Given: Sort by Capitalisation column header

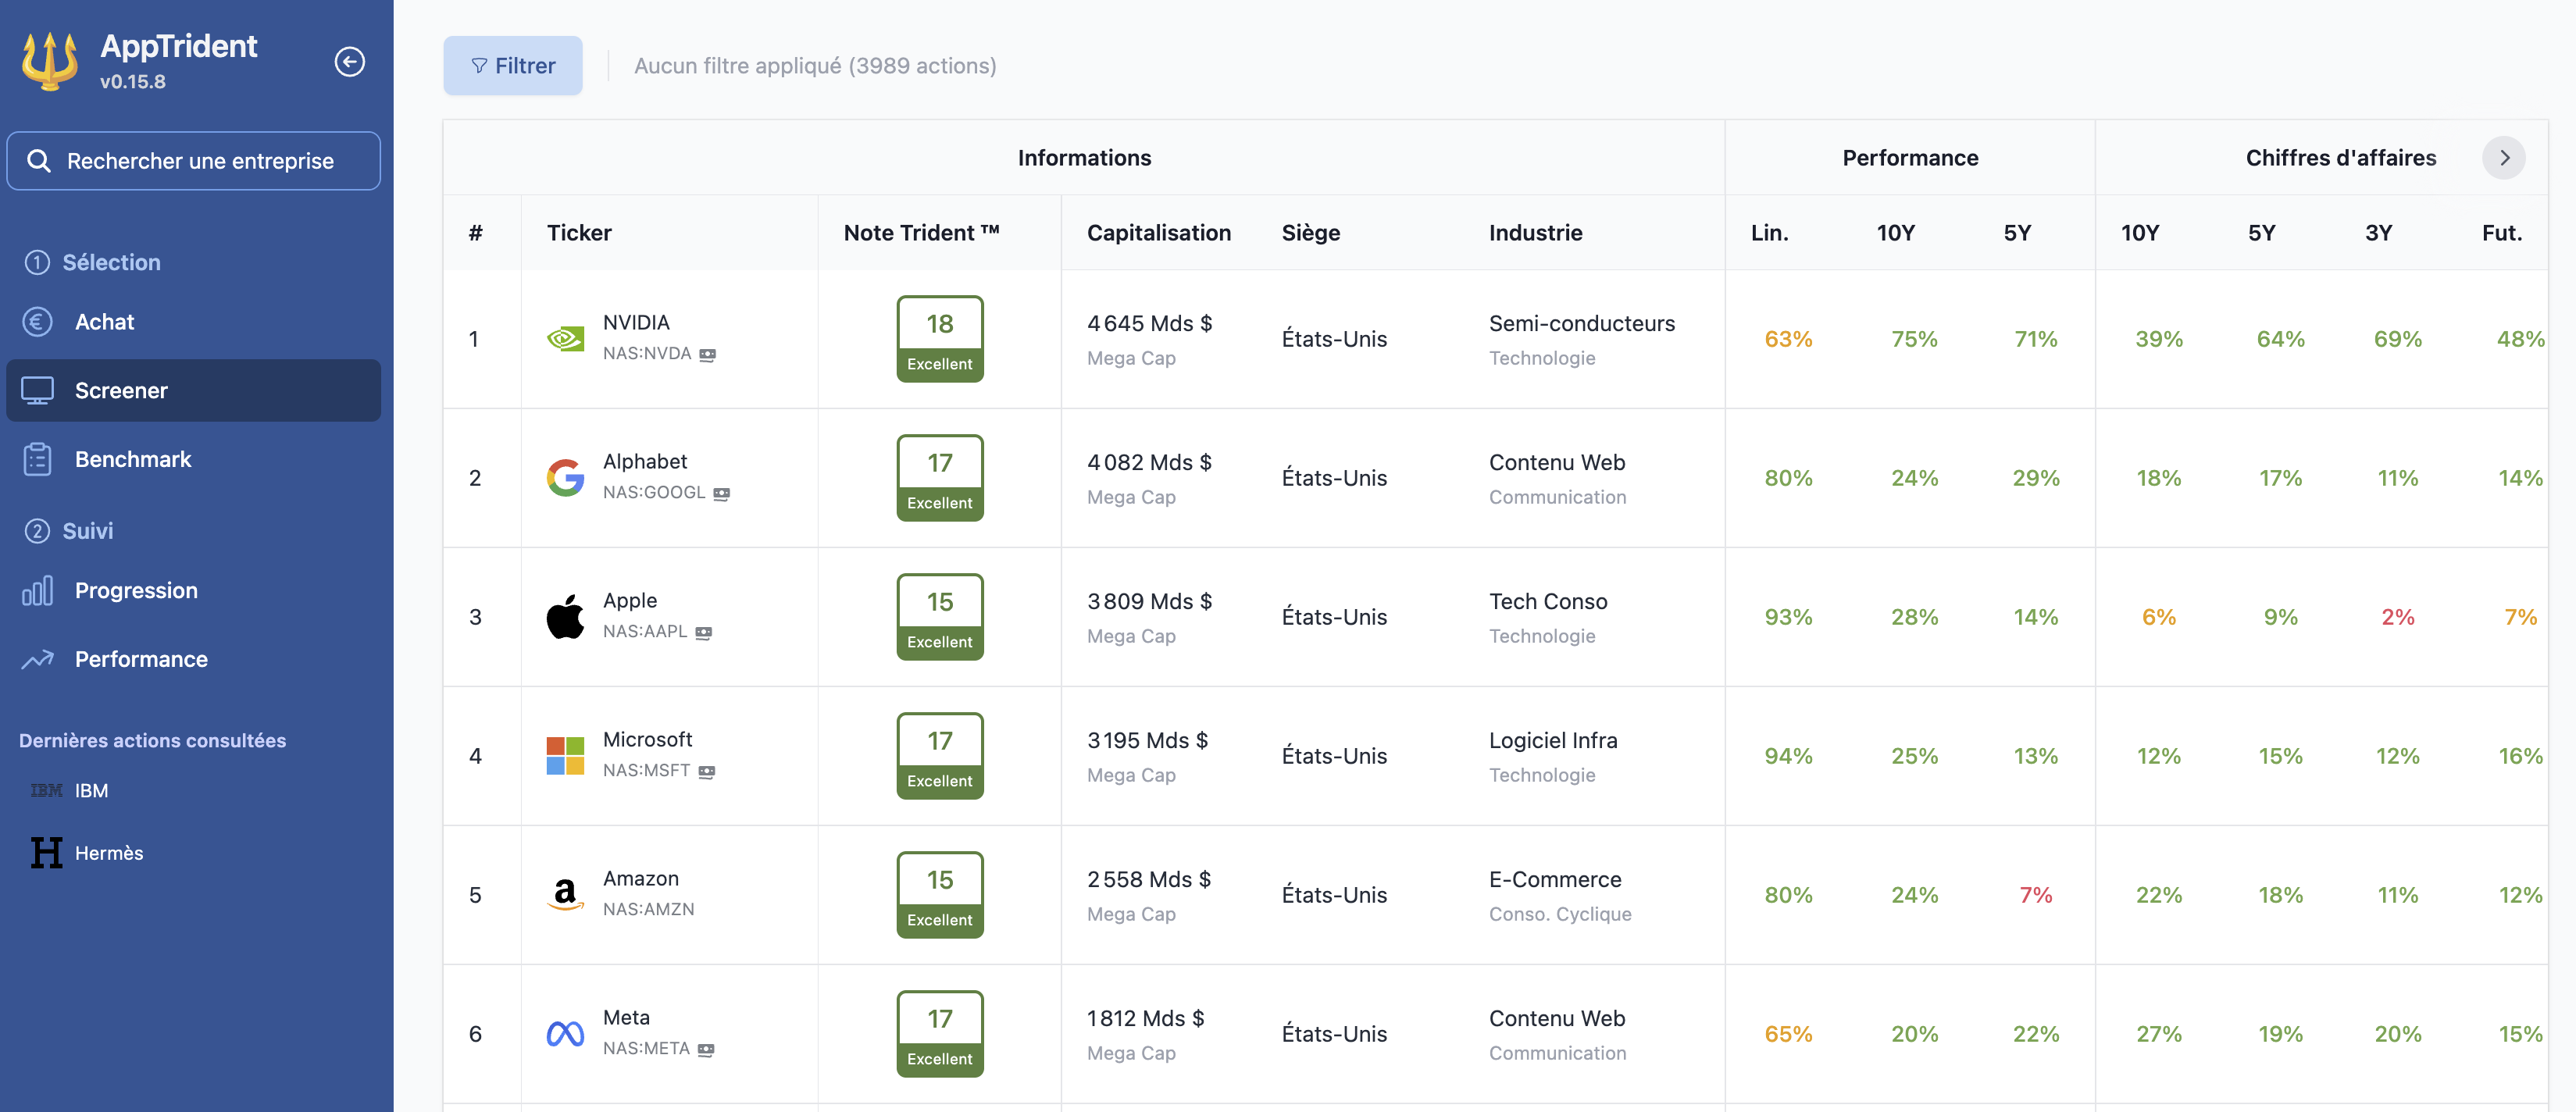Looking at the screenshot, I should [x=1158, y=233].
